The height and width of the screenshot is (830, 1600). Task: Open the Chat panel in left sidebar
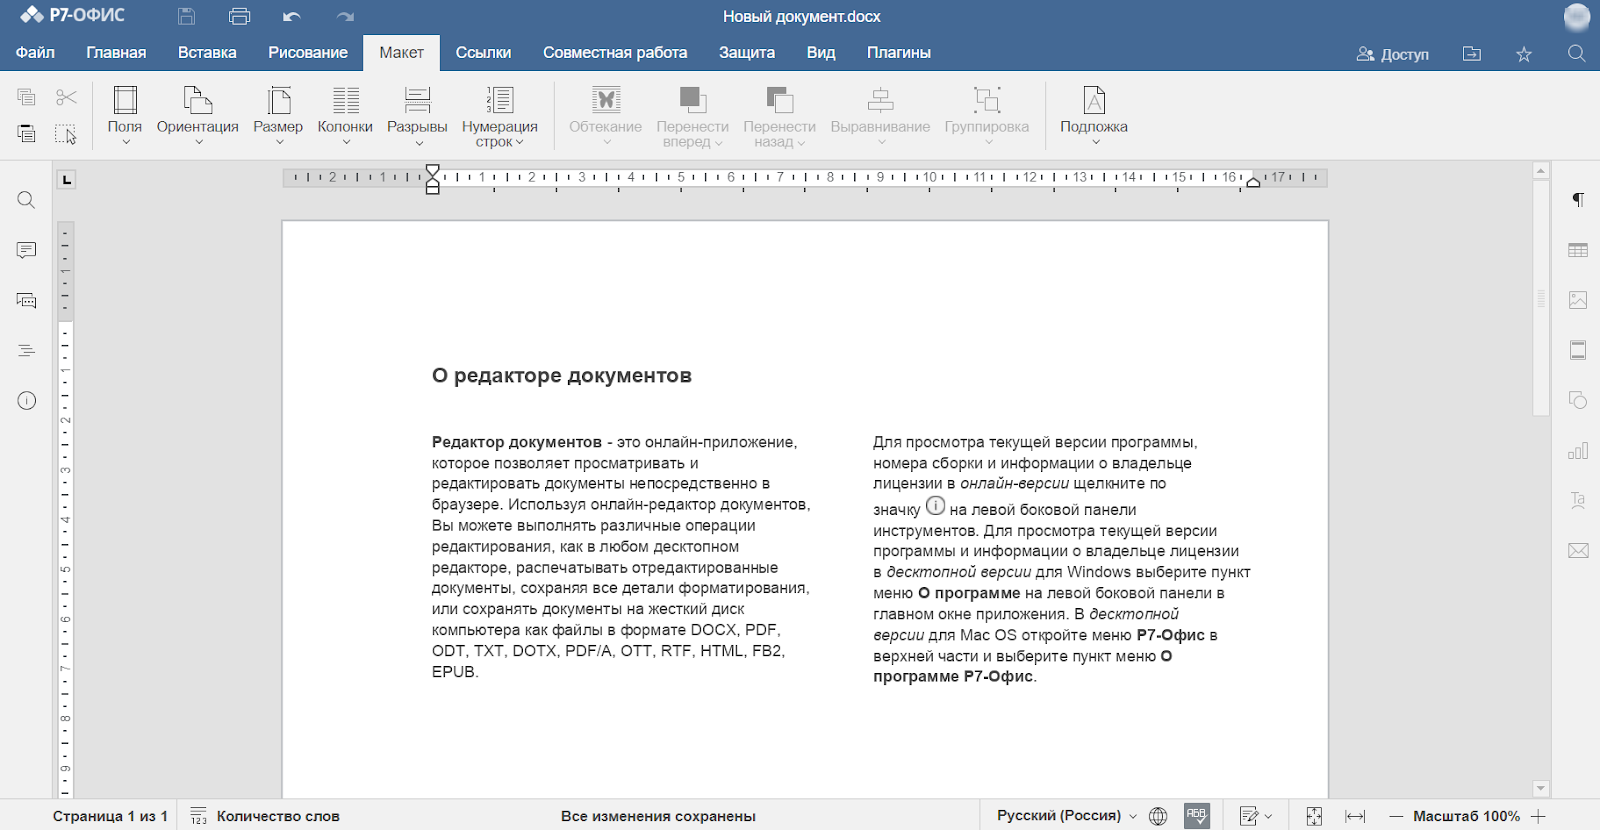pyautogui.click(x=26, y=300)
